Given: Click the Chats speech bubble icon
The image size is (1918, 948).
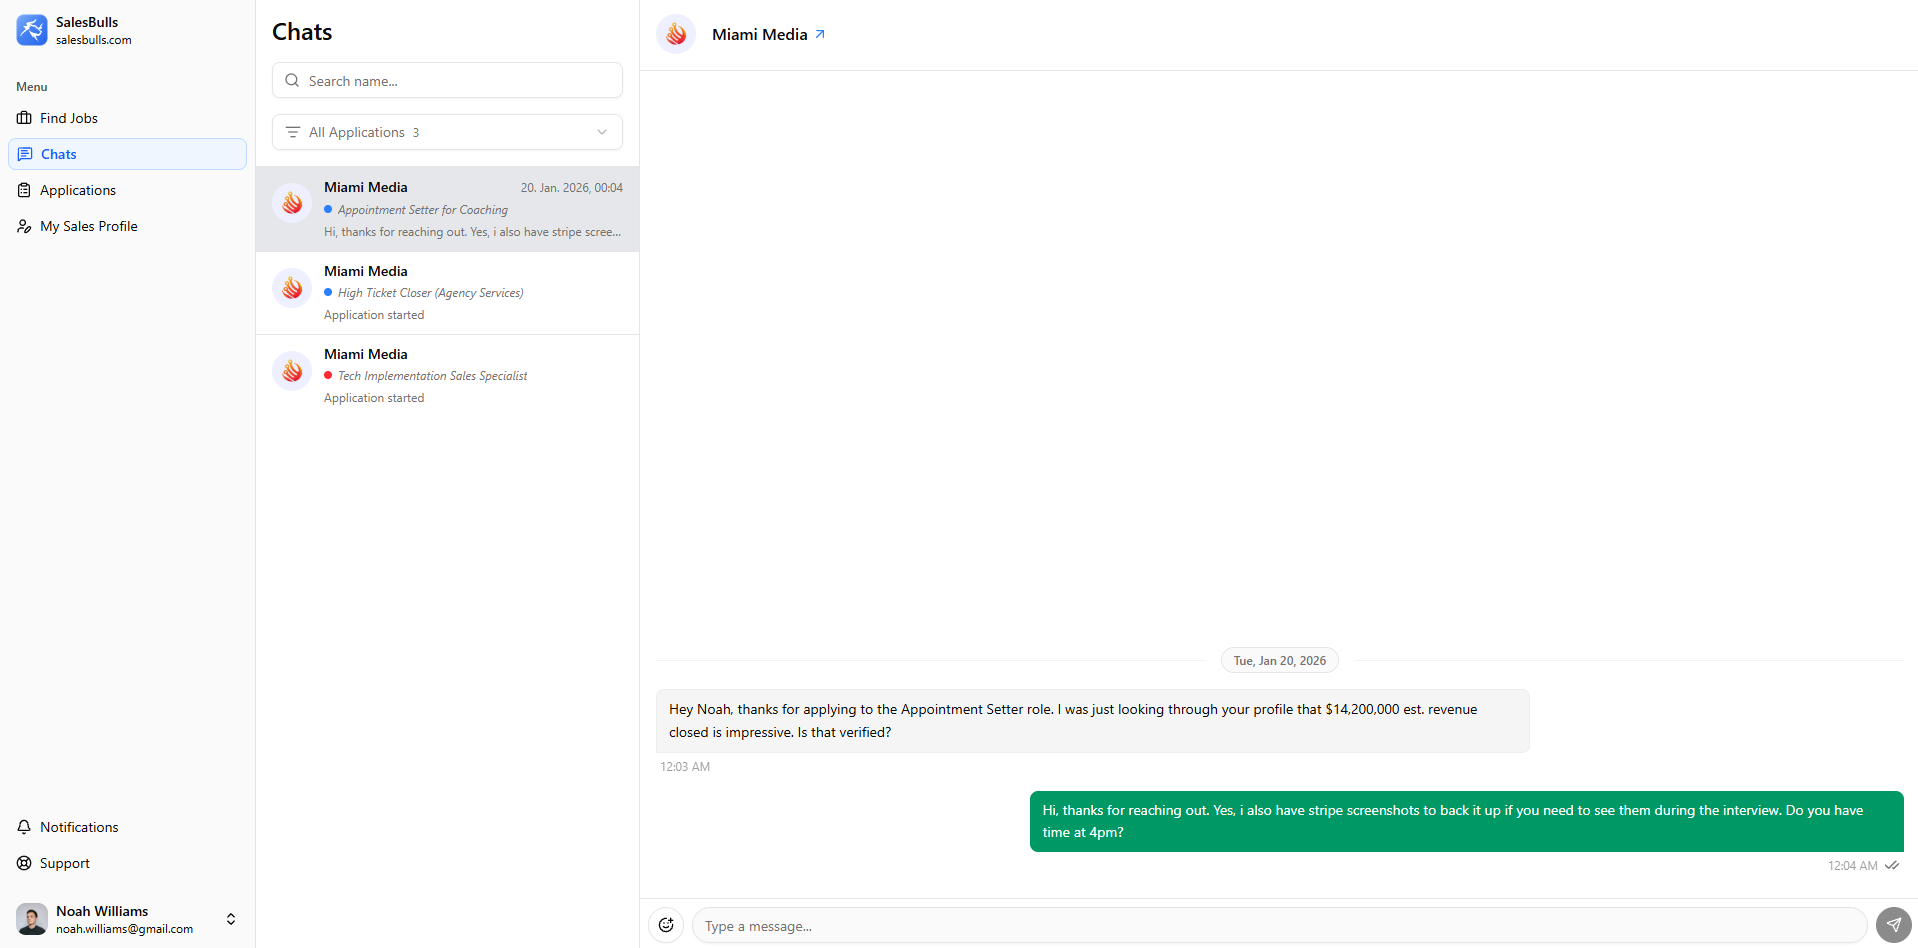Looking at the screenshot, I should [x=25, y=154].
